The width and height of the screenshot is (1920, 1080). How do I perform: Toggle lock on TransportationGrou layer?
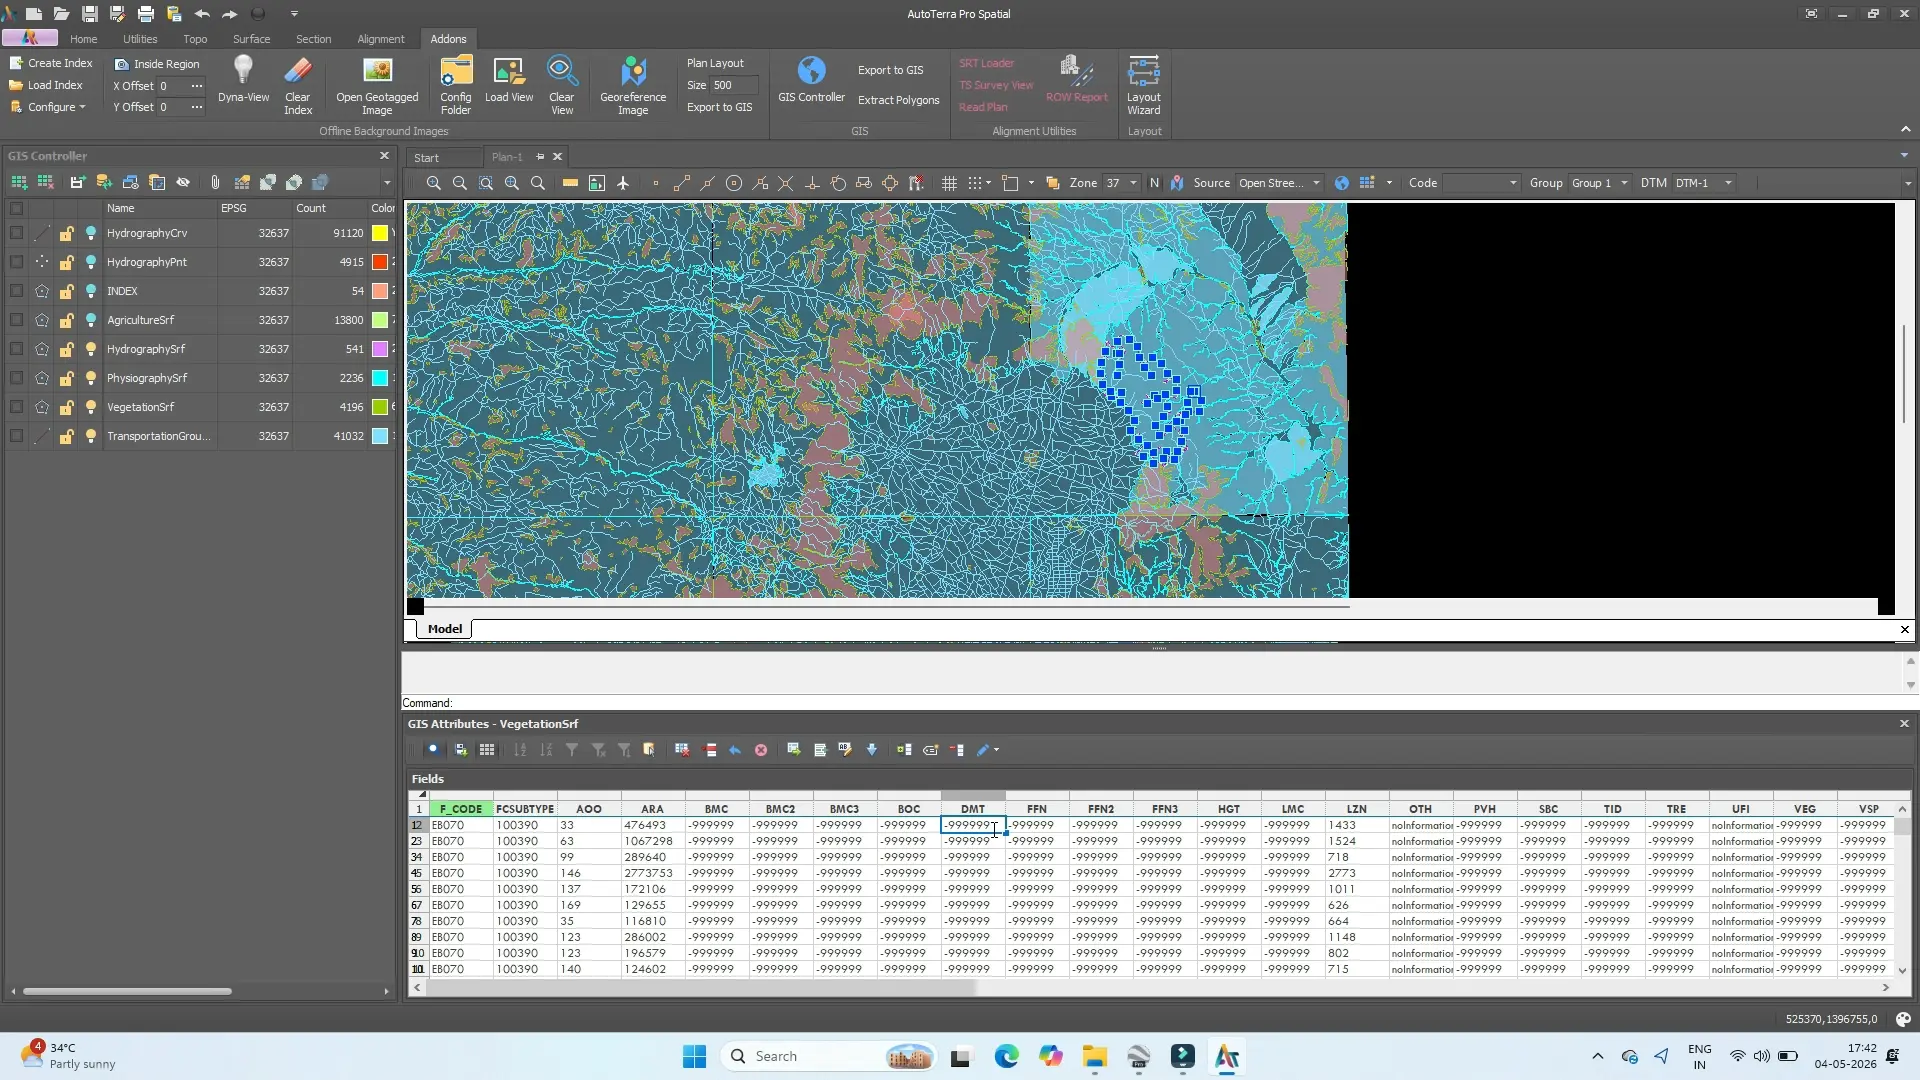click(x=66, y=436)
